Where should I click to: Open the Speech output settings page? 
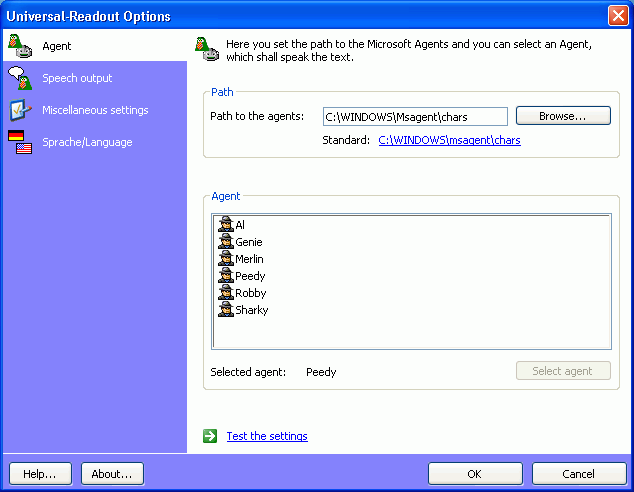point(77,78)
